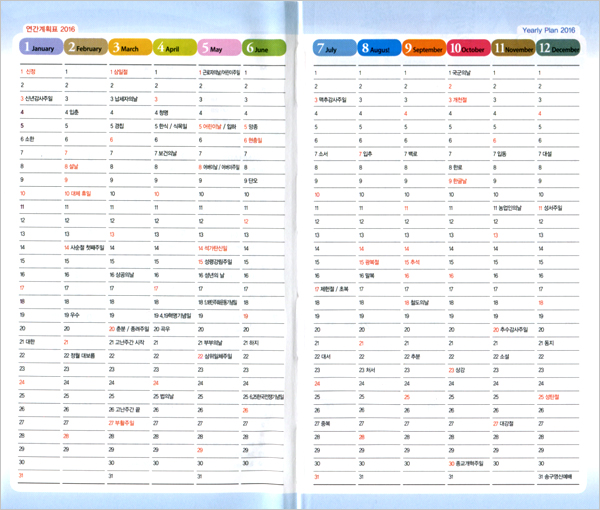This screenshot has height=510, width=600.
Task: Select September '22 추분' entry
Action: tap(412, 357)
